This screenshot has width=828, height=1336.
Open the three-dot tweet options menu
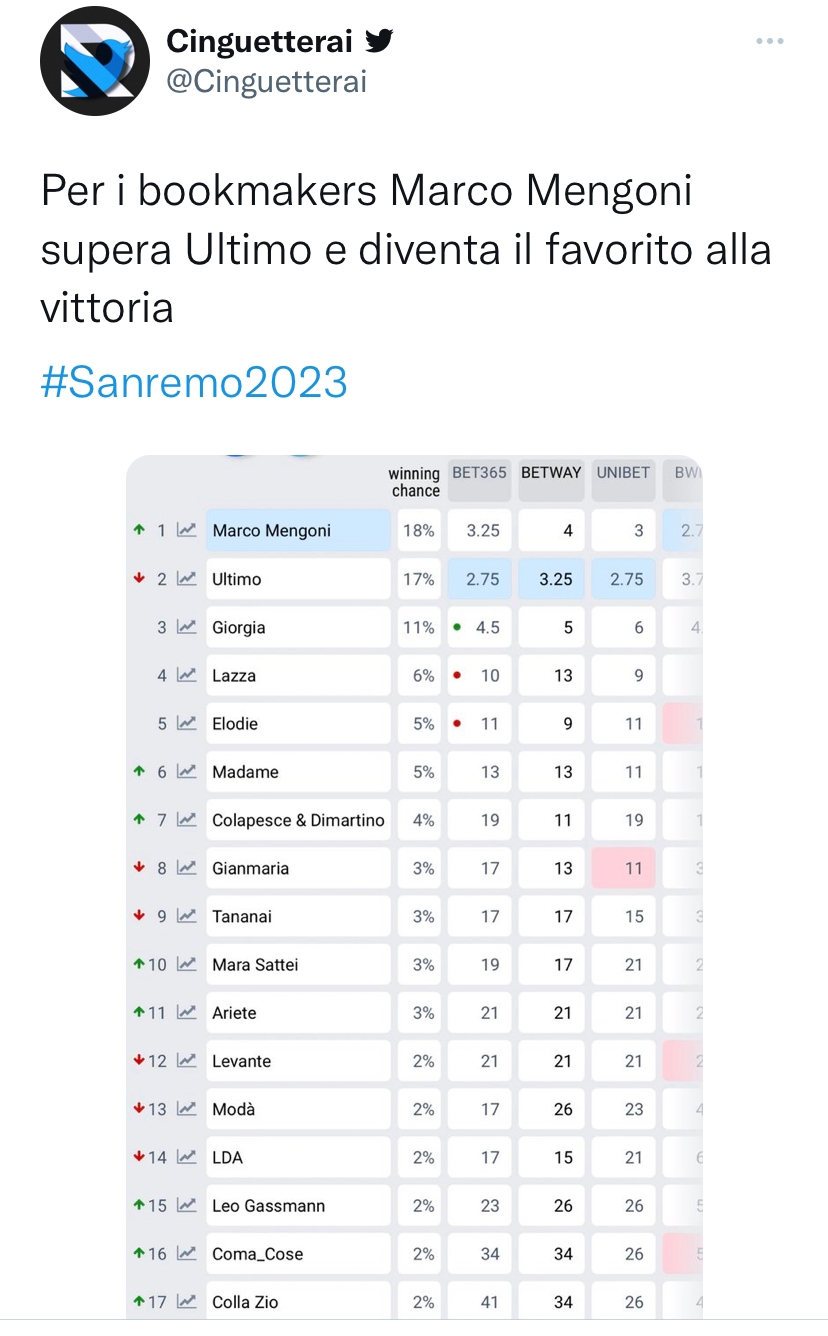tap(769, 41)
